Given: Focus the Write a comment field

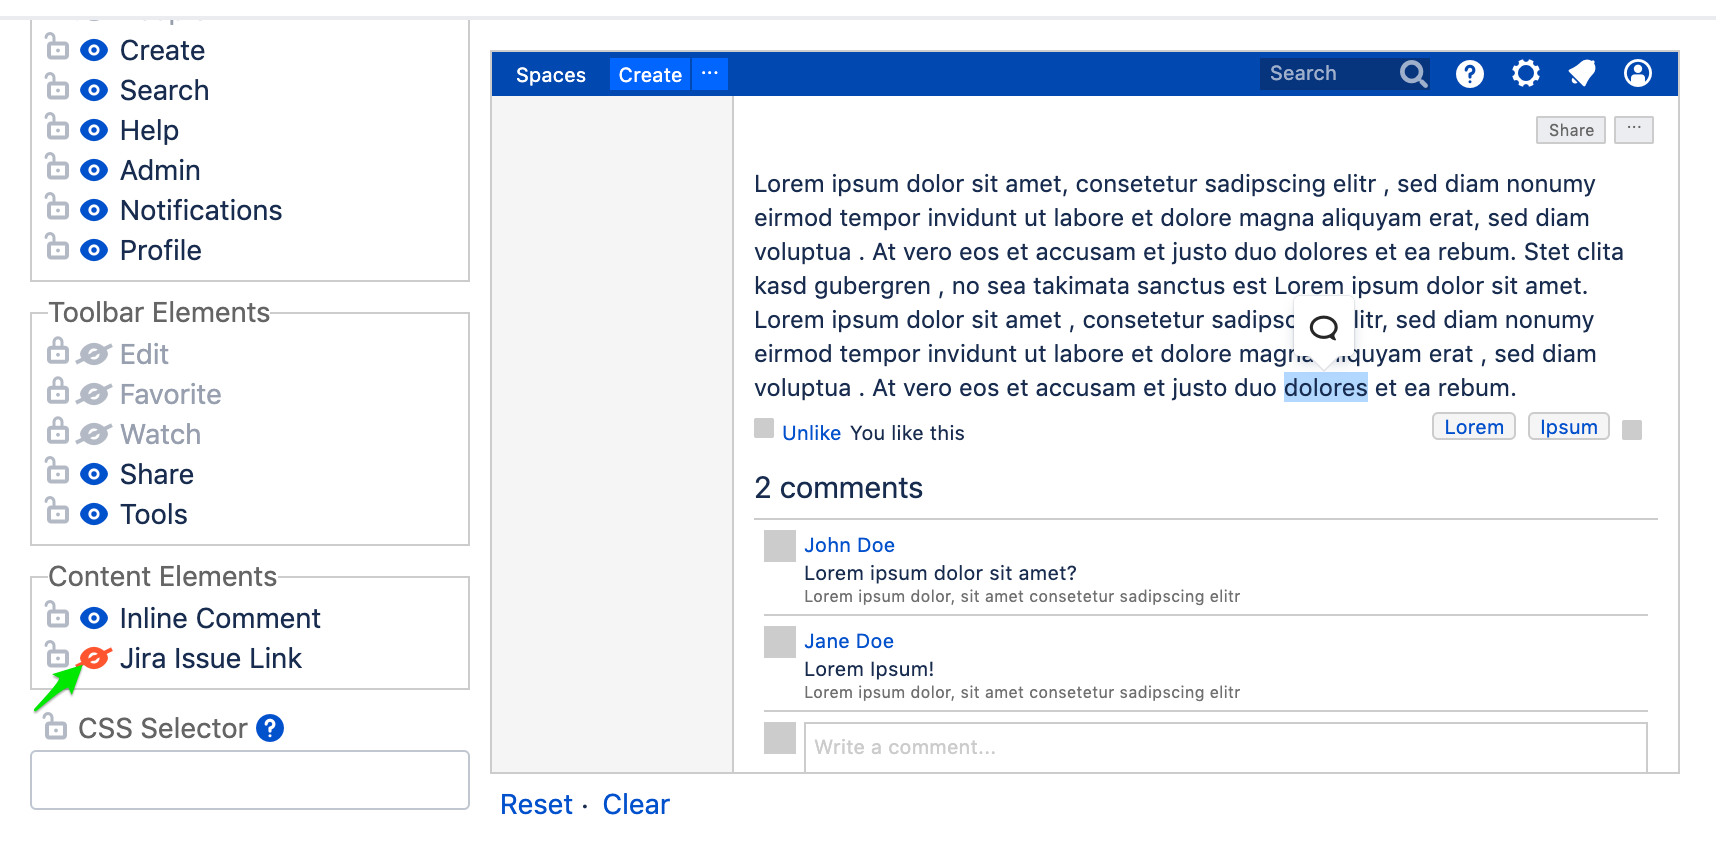Looking at the screenshot, I should click(x=1226, y=747).
